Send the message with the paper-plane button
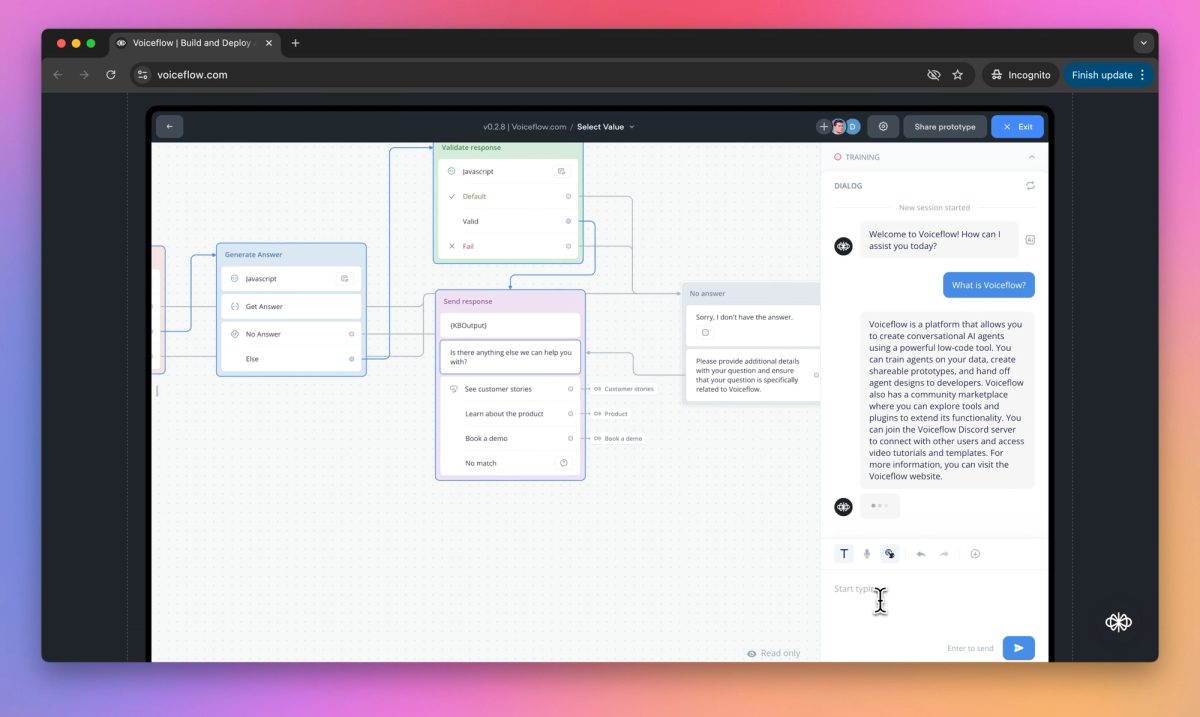The width and height of the screenshot is (1200, 717). 1018,648
